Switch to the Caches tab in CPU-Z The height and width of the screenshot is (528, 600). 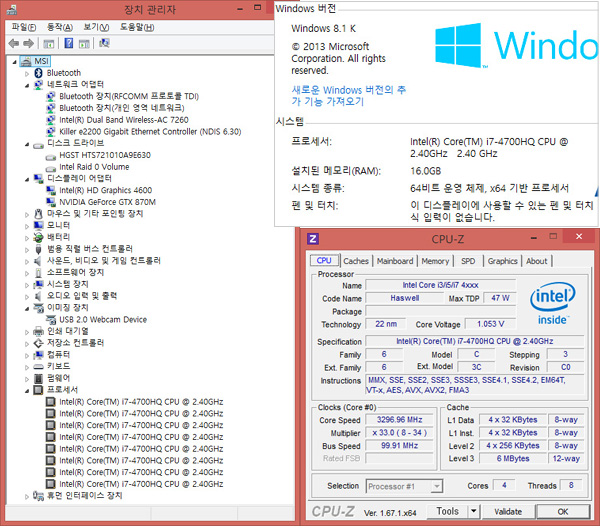[x=356, y=261]
